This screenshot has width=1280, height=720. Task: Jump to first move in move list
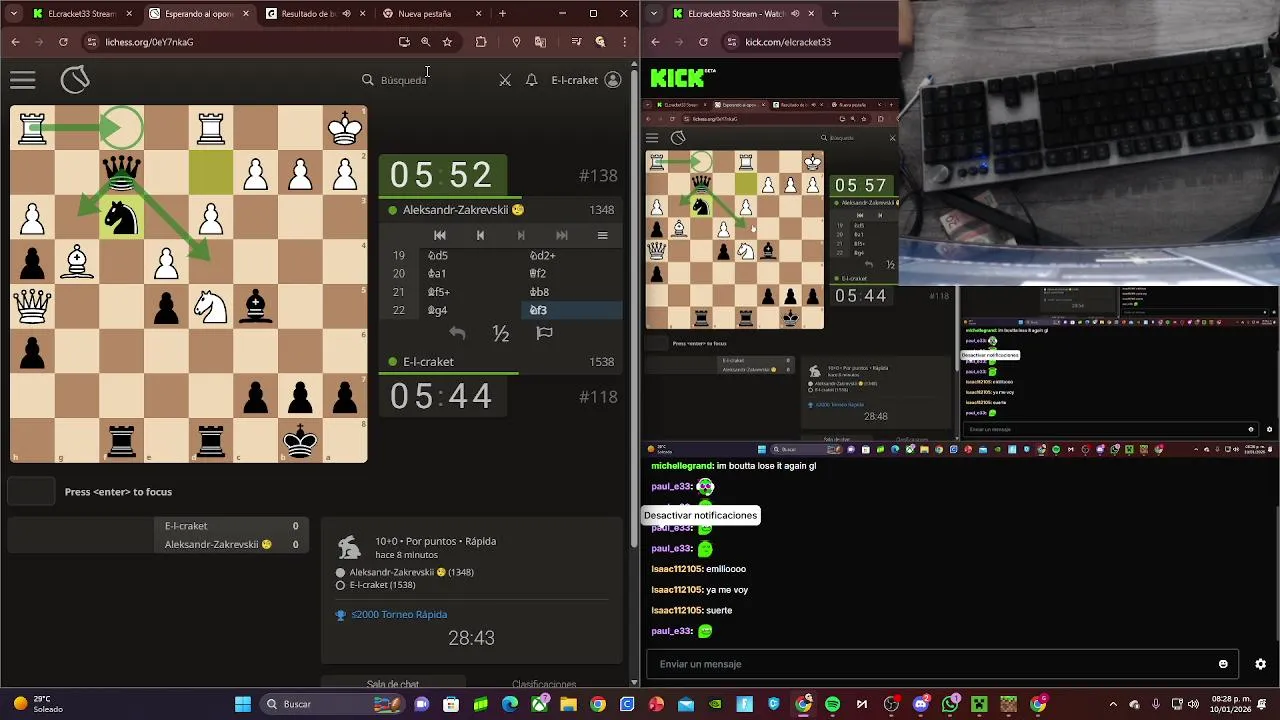(439, 235)
